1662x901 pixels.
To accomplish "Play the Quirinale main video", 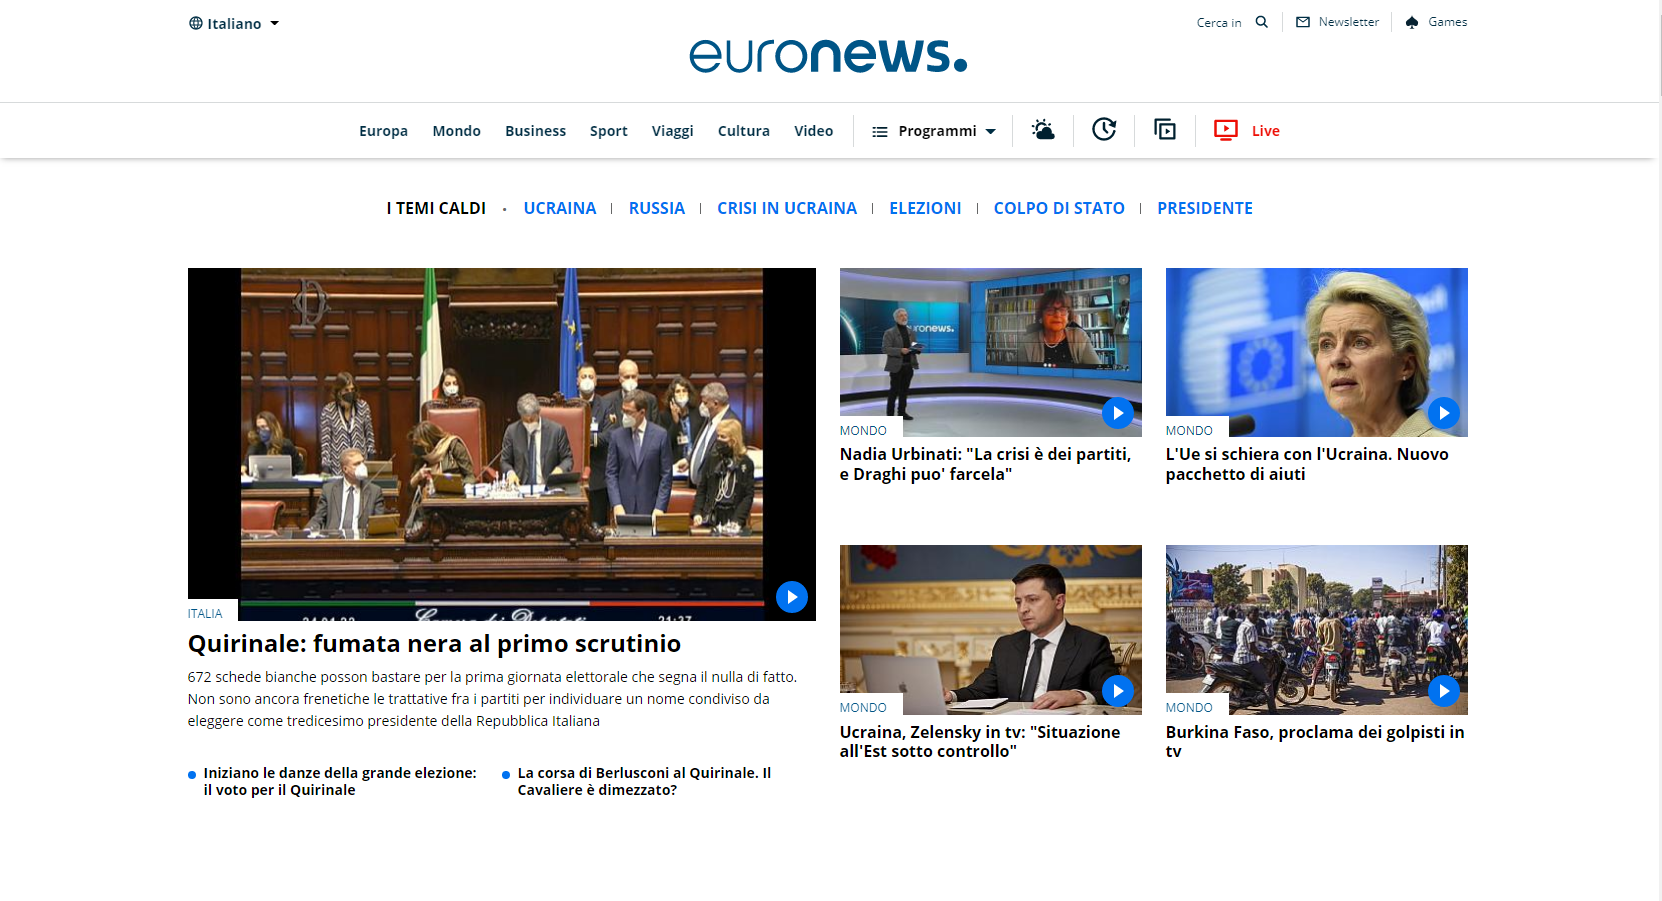I will click(792, 597).
